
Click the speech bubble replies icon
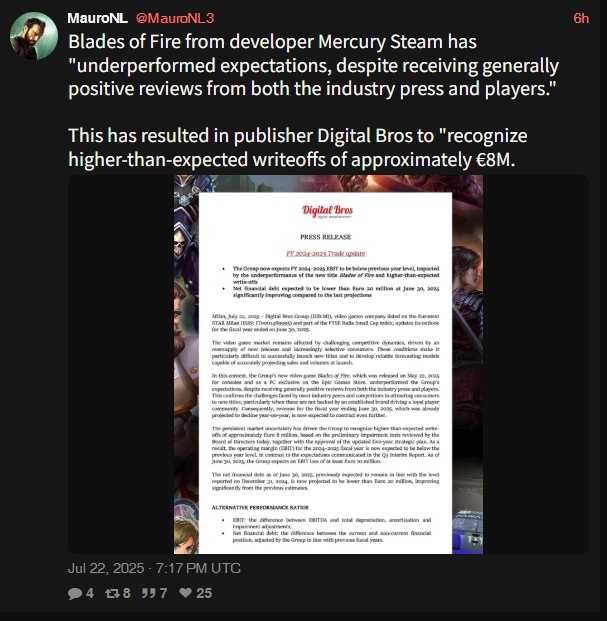[75, 593]
